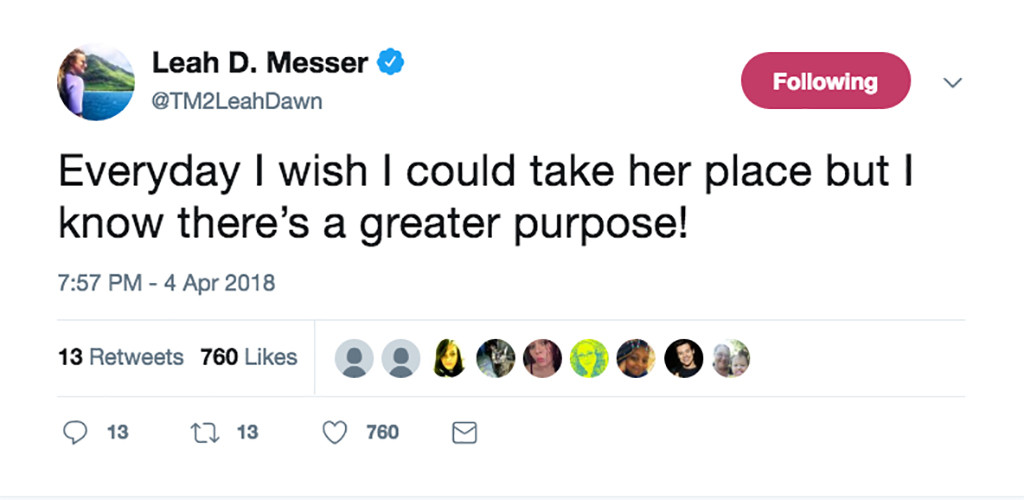Click the second gray default avatar
The width and height of the screenshot is (1024, 500).
(x=401, y=358)
